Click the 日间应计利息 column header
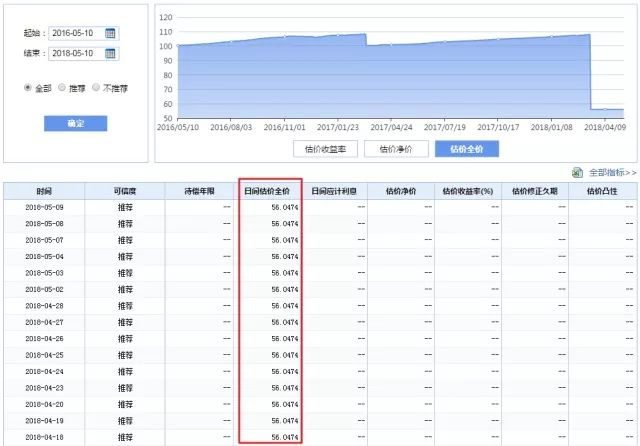The width and height of the screenshot is (640, 446). [x=334, y=191]
